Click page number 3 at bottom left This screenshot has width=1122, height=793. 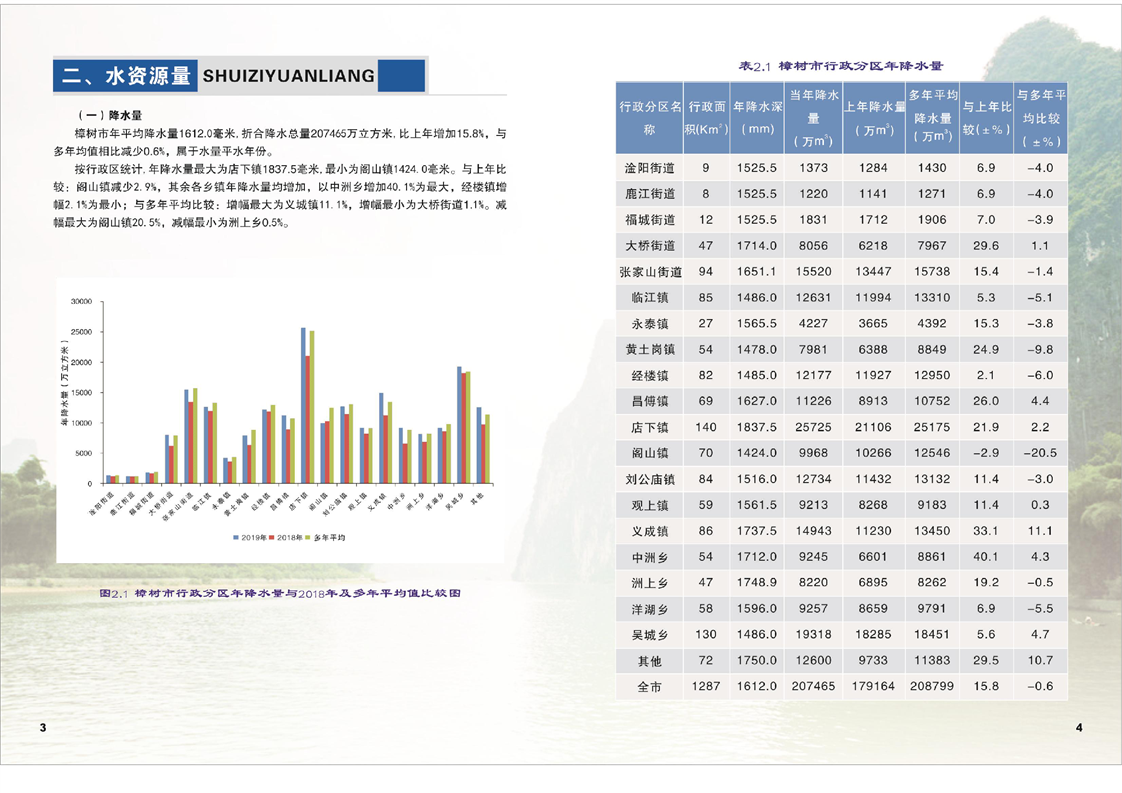[42, 727]
